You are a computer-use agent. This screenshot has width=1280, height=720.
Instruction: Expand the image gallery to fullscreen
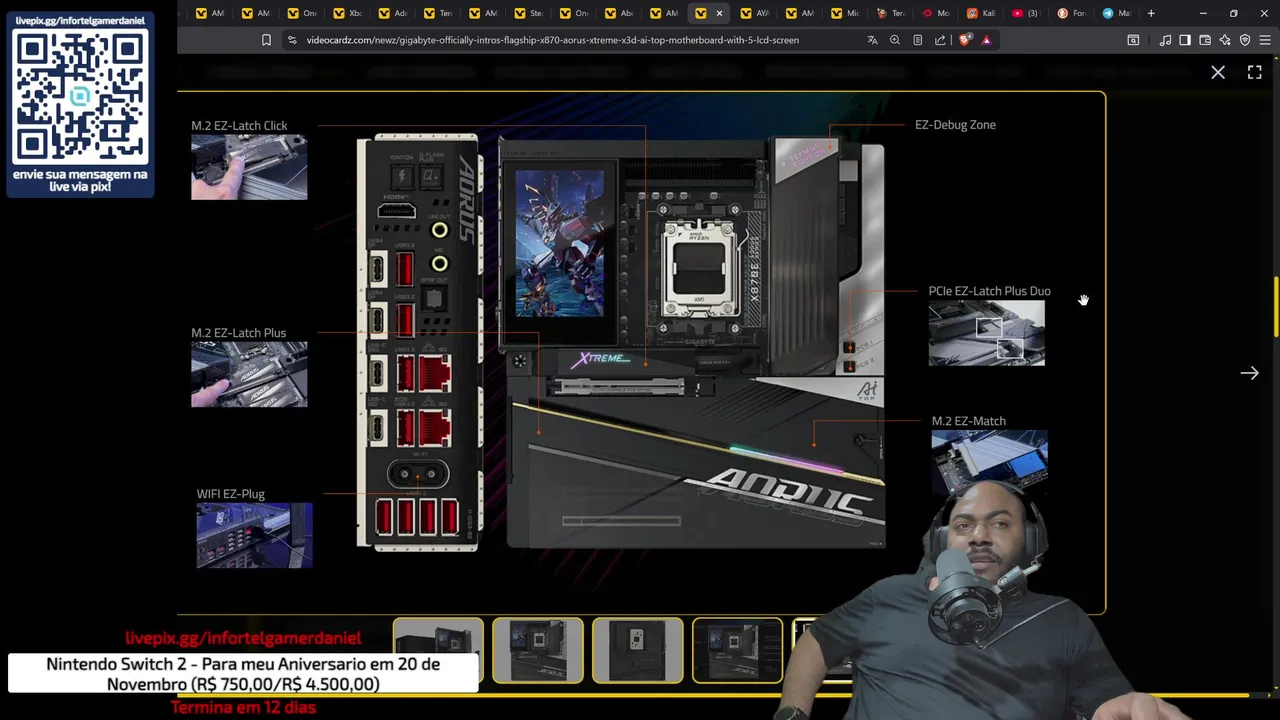click(1255, 72)
